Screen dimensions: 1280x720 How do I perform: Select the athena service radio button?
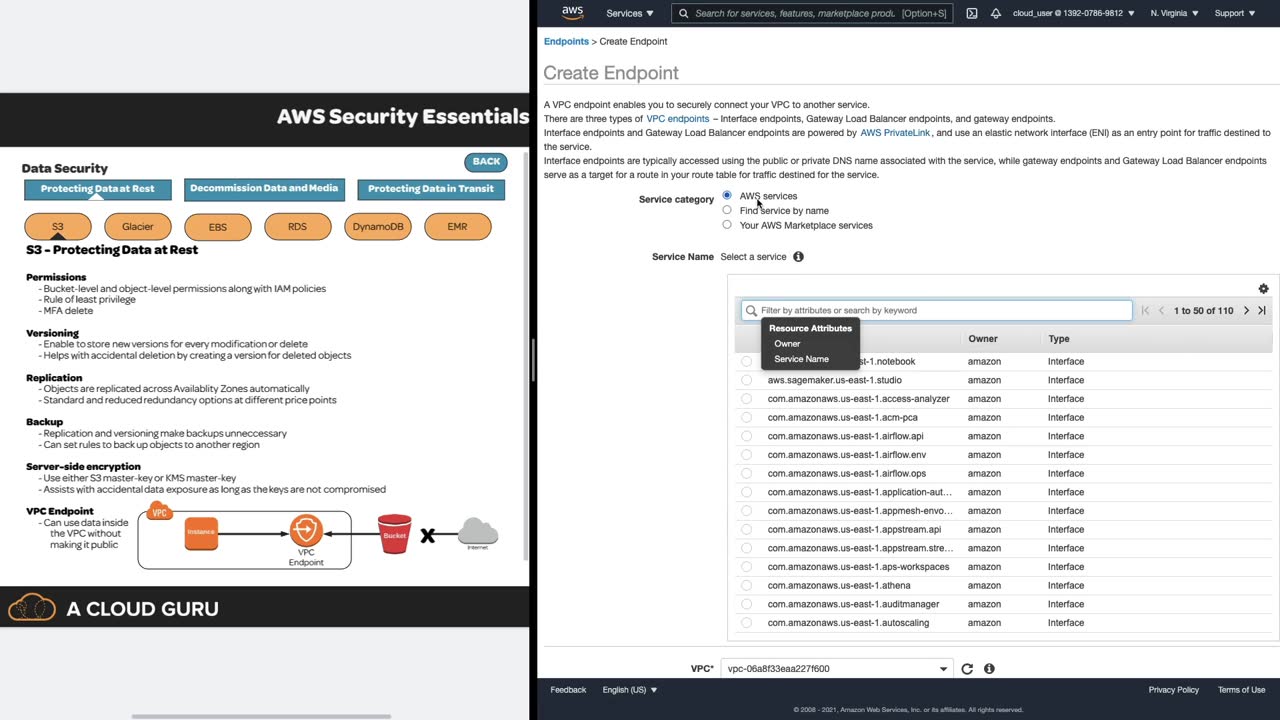746,585
